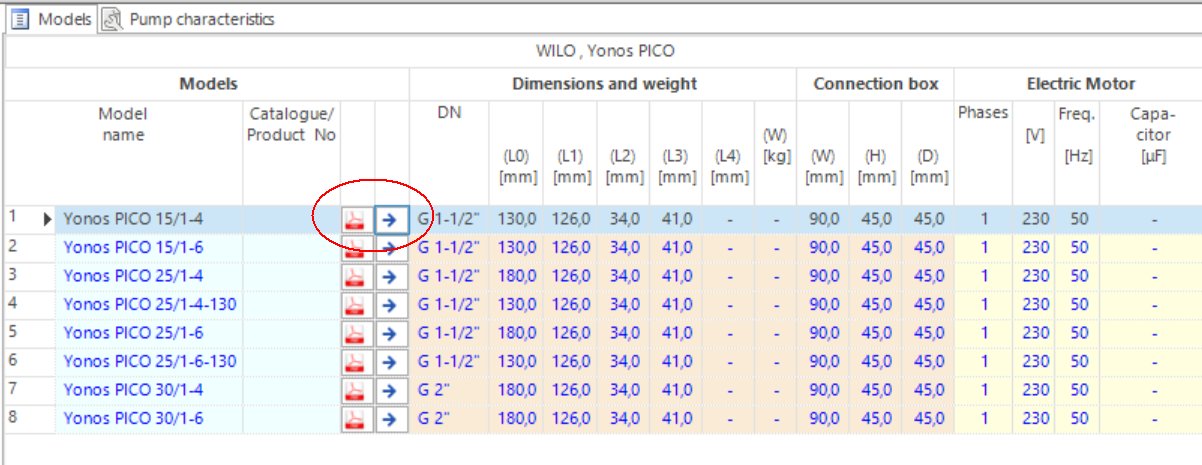This screenshot has width=1202, height=465.
Task: Click arrow button for Yonos PICO 30/1-6
Action: [391, 419]
